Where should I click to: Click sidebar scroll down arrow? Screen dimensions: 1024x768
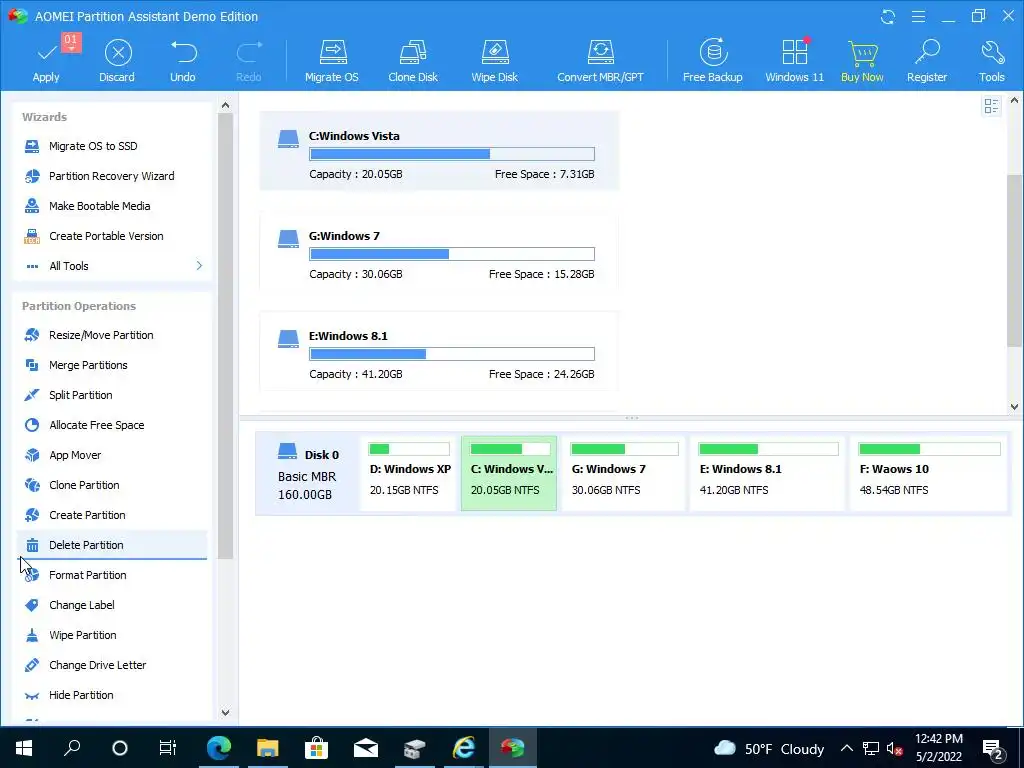click(225, 712)
